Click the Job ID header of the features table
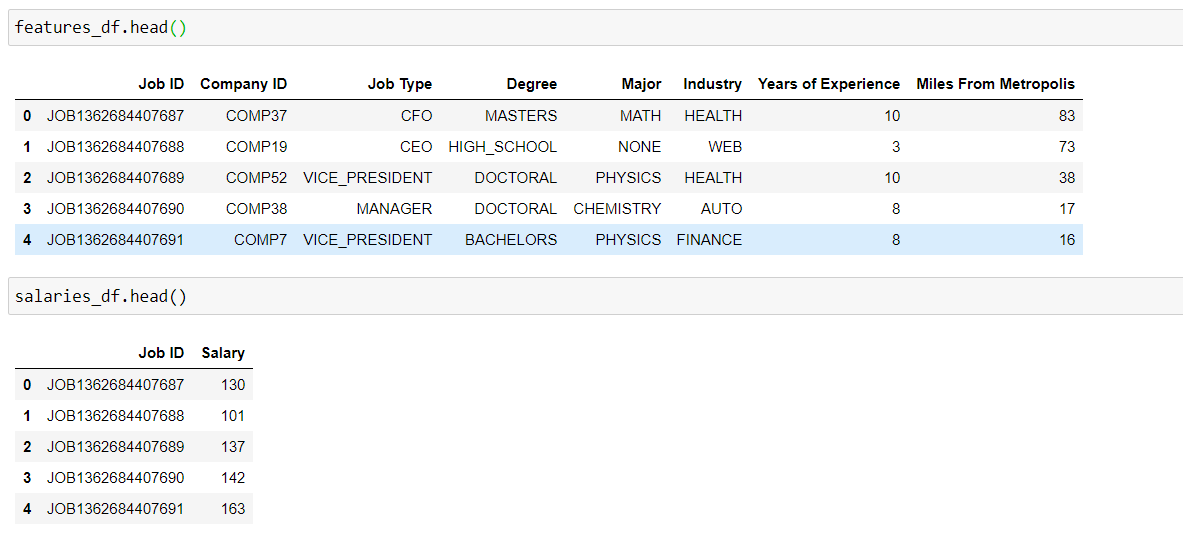 [161, 84]
